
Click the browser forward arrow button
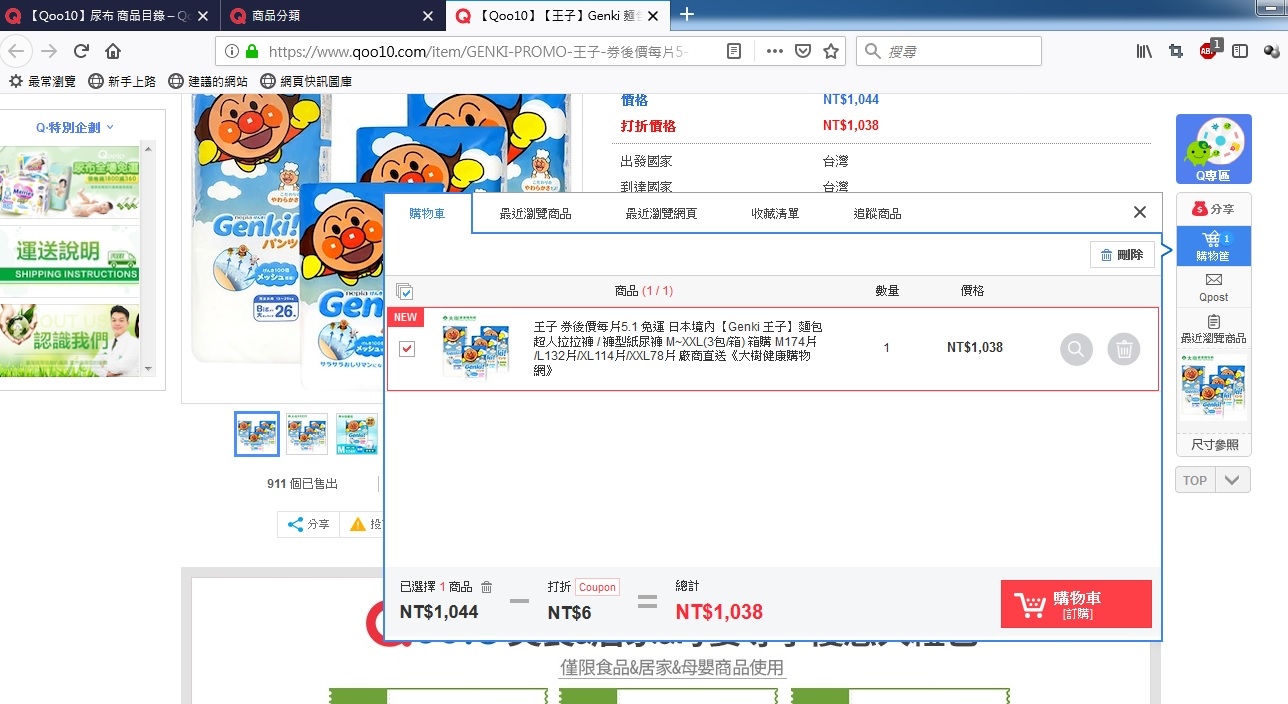click(49, 51)
